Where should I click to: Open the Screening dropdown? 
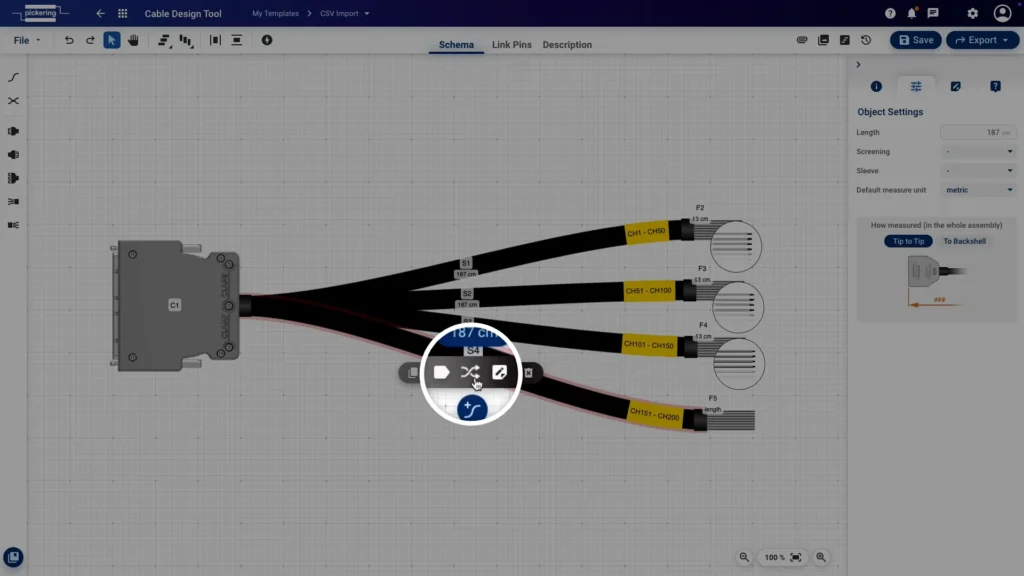coord(978,152)
